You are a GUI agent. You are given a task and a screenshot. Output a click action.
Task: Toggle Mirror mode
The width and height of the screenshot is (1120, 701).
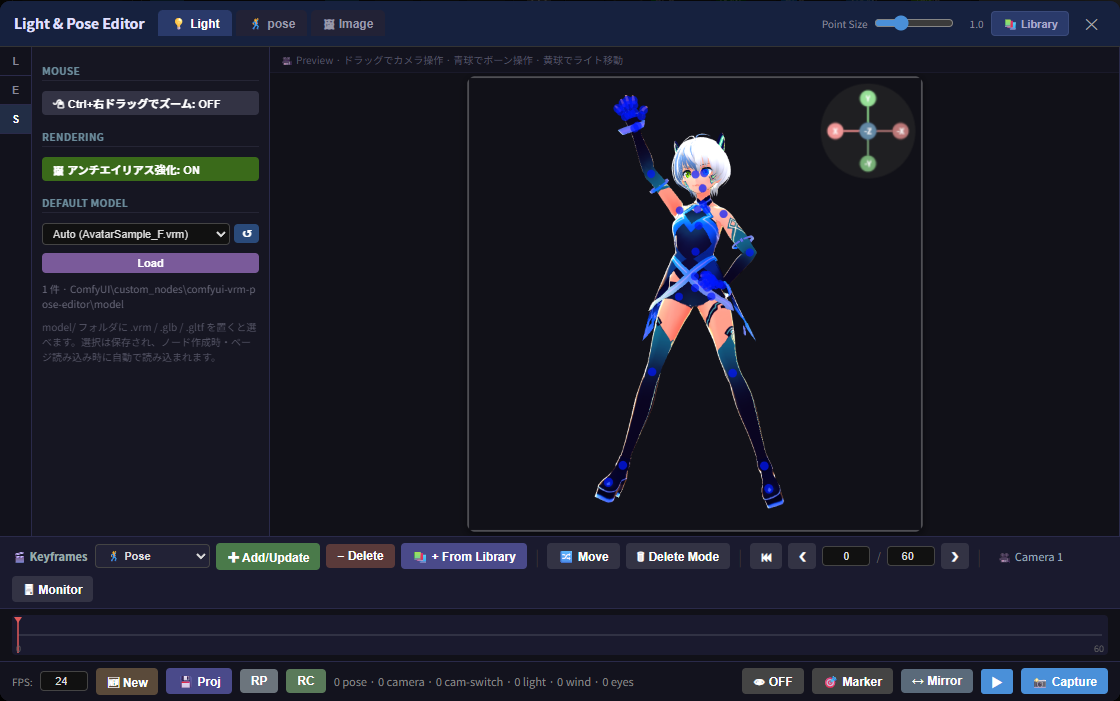[x=936, y=681]
